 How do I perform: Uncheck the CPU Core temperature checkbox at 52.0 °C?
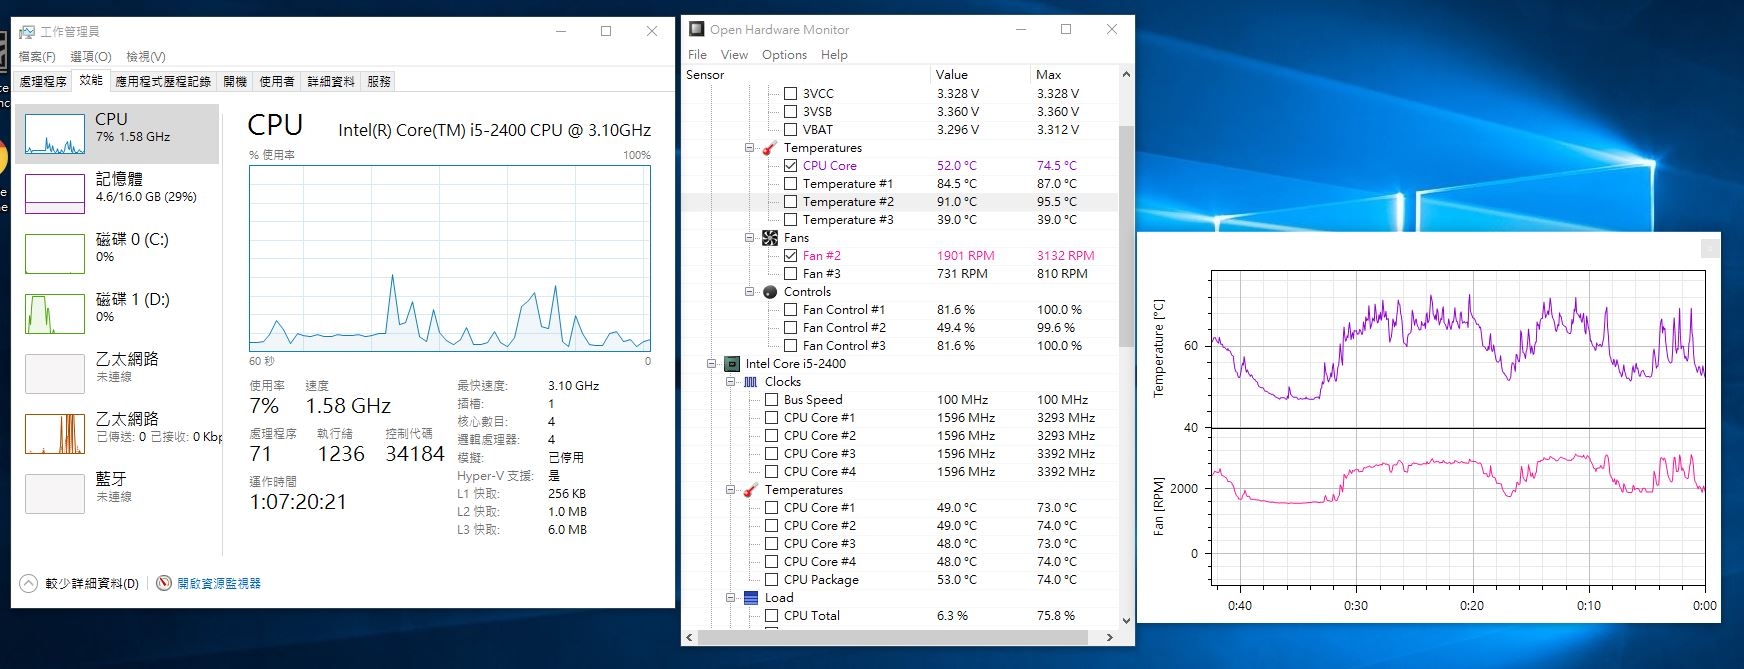tap(790, 166)
